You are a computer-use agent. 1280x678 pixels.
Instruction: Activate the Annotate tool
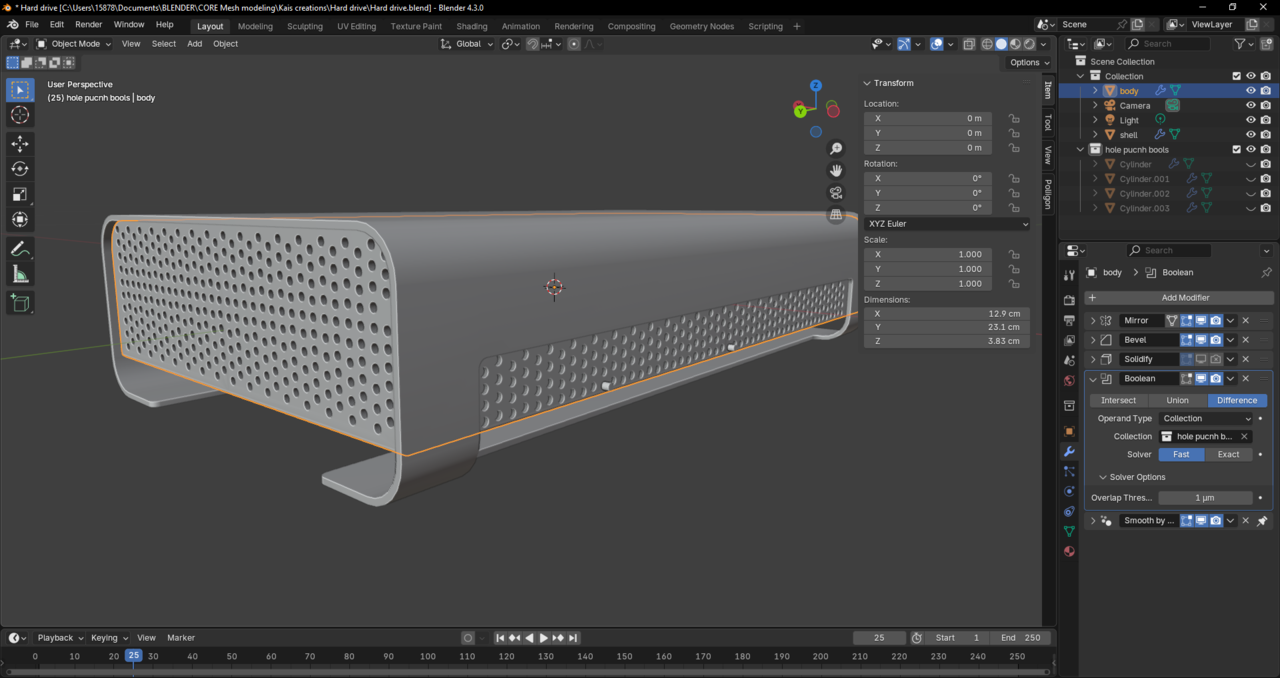tap(20, 249)
